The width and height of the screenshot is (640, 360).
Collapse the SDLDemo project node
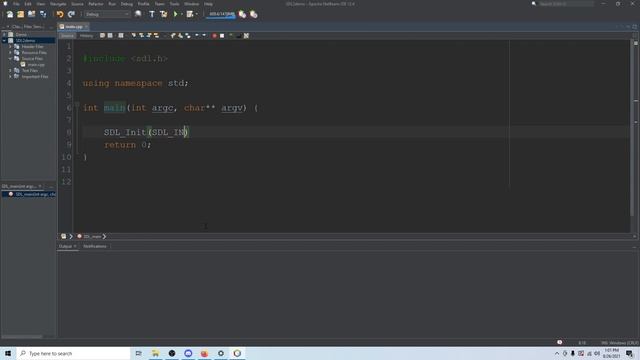[x=4, y=40]
